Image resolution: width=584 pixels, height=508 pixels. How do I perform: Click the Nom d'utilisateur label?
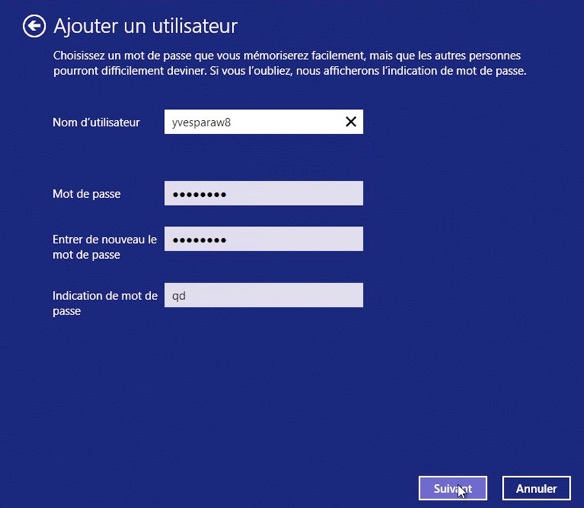(96, 122)
